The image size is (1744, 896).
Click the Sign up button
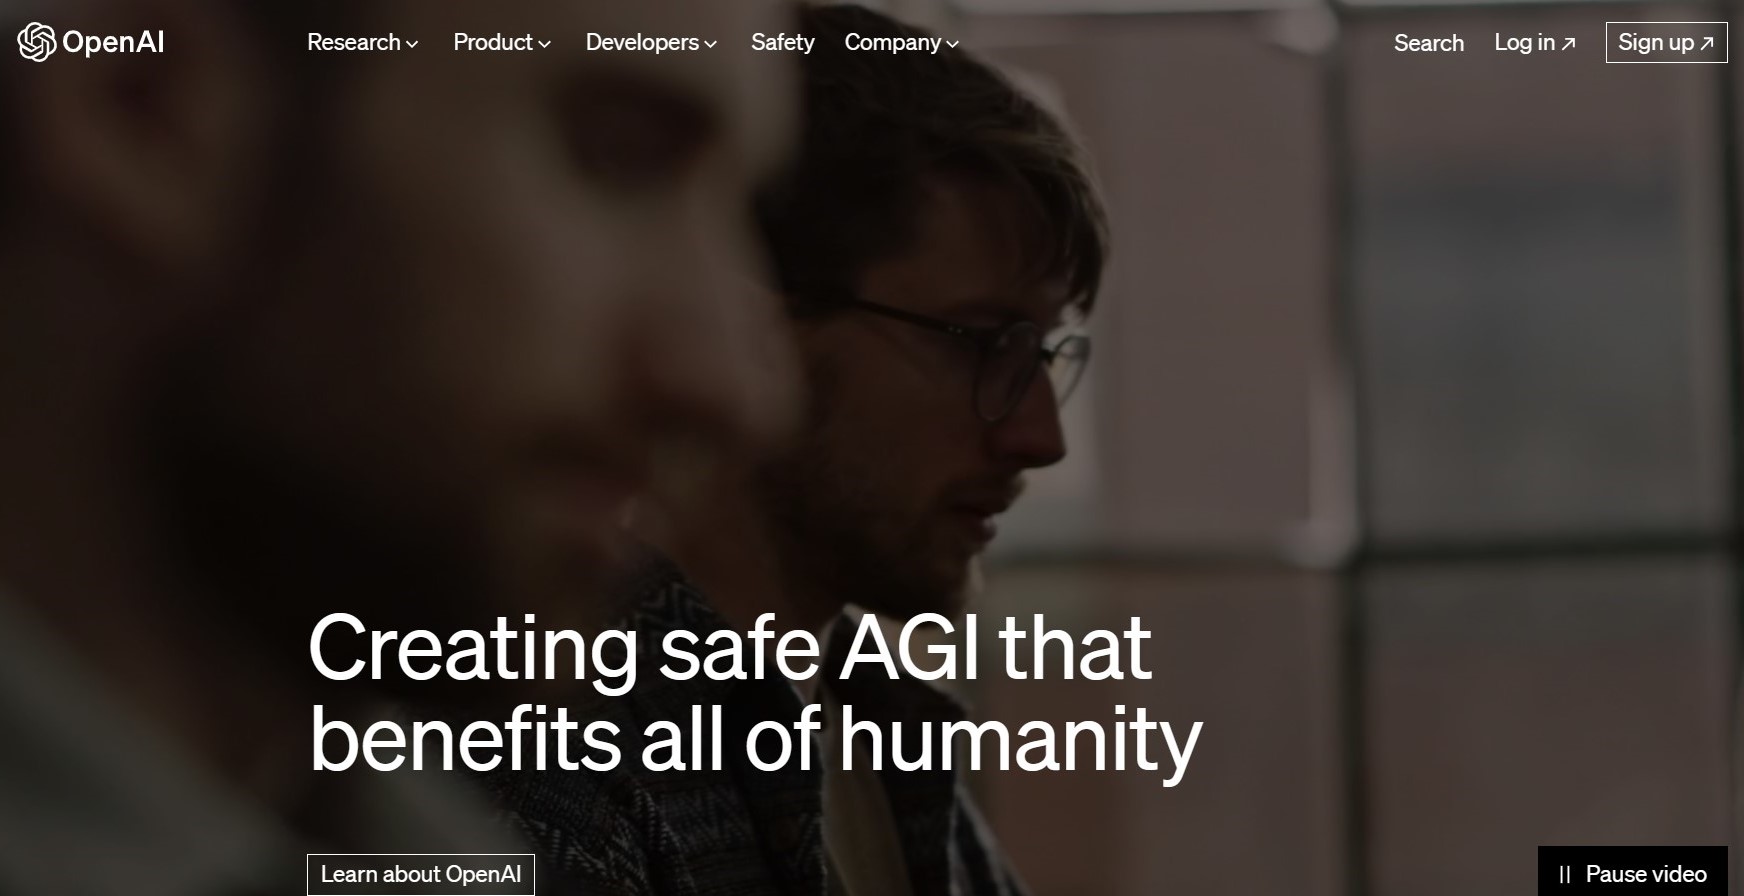click(x=1666, y=42)
